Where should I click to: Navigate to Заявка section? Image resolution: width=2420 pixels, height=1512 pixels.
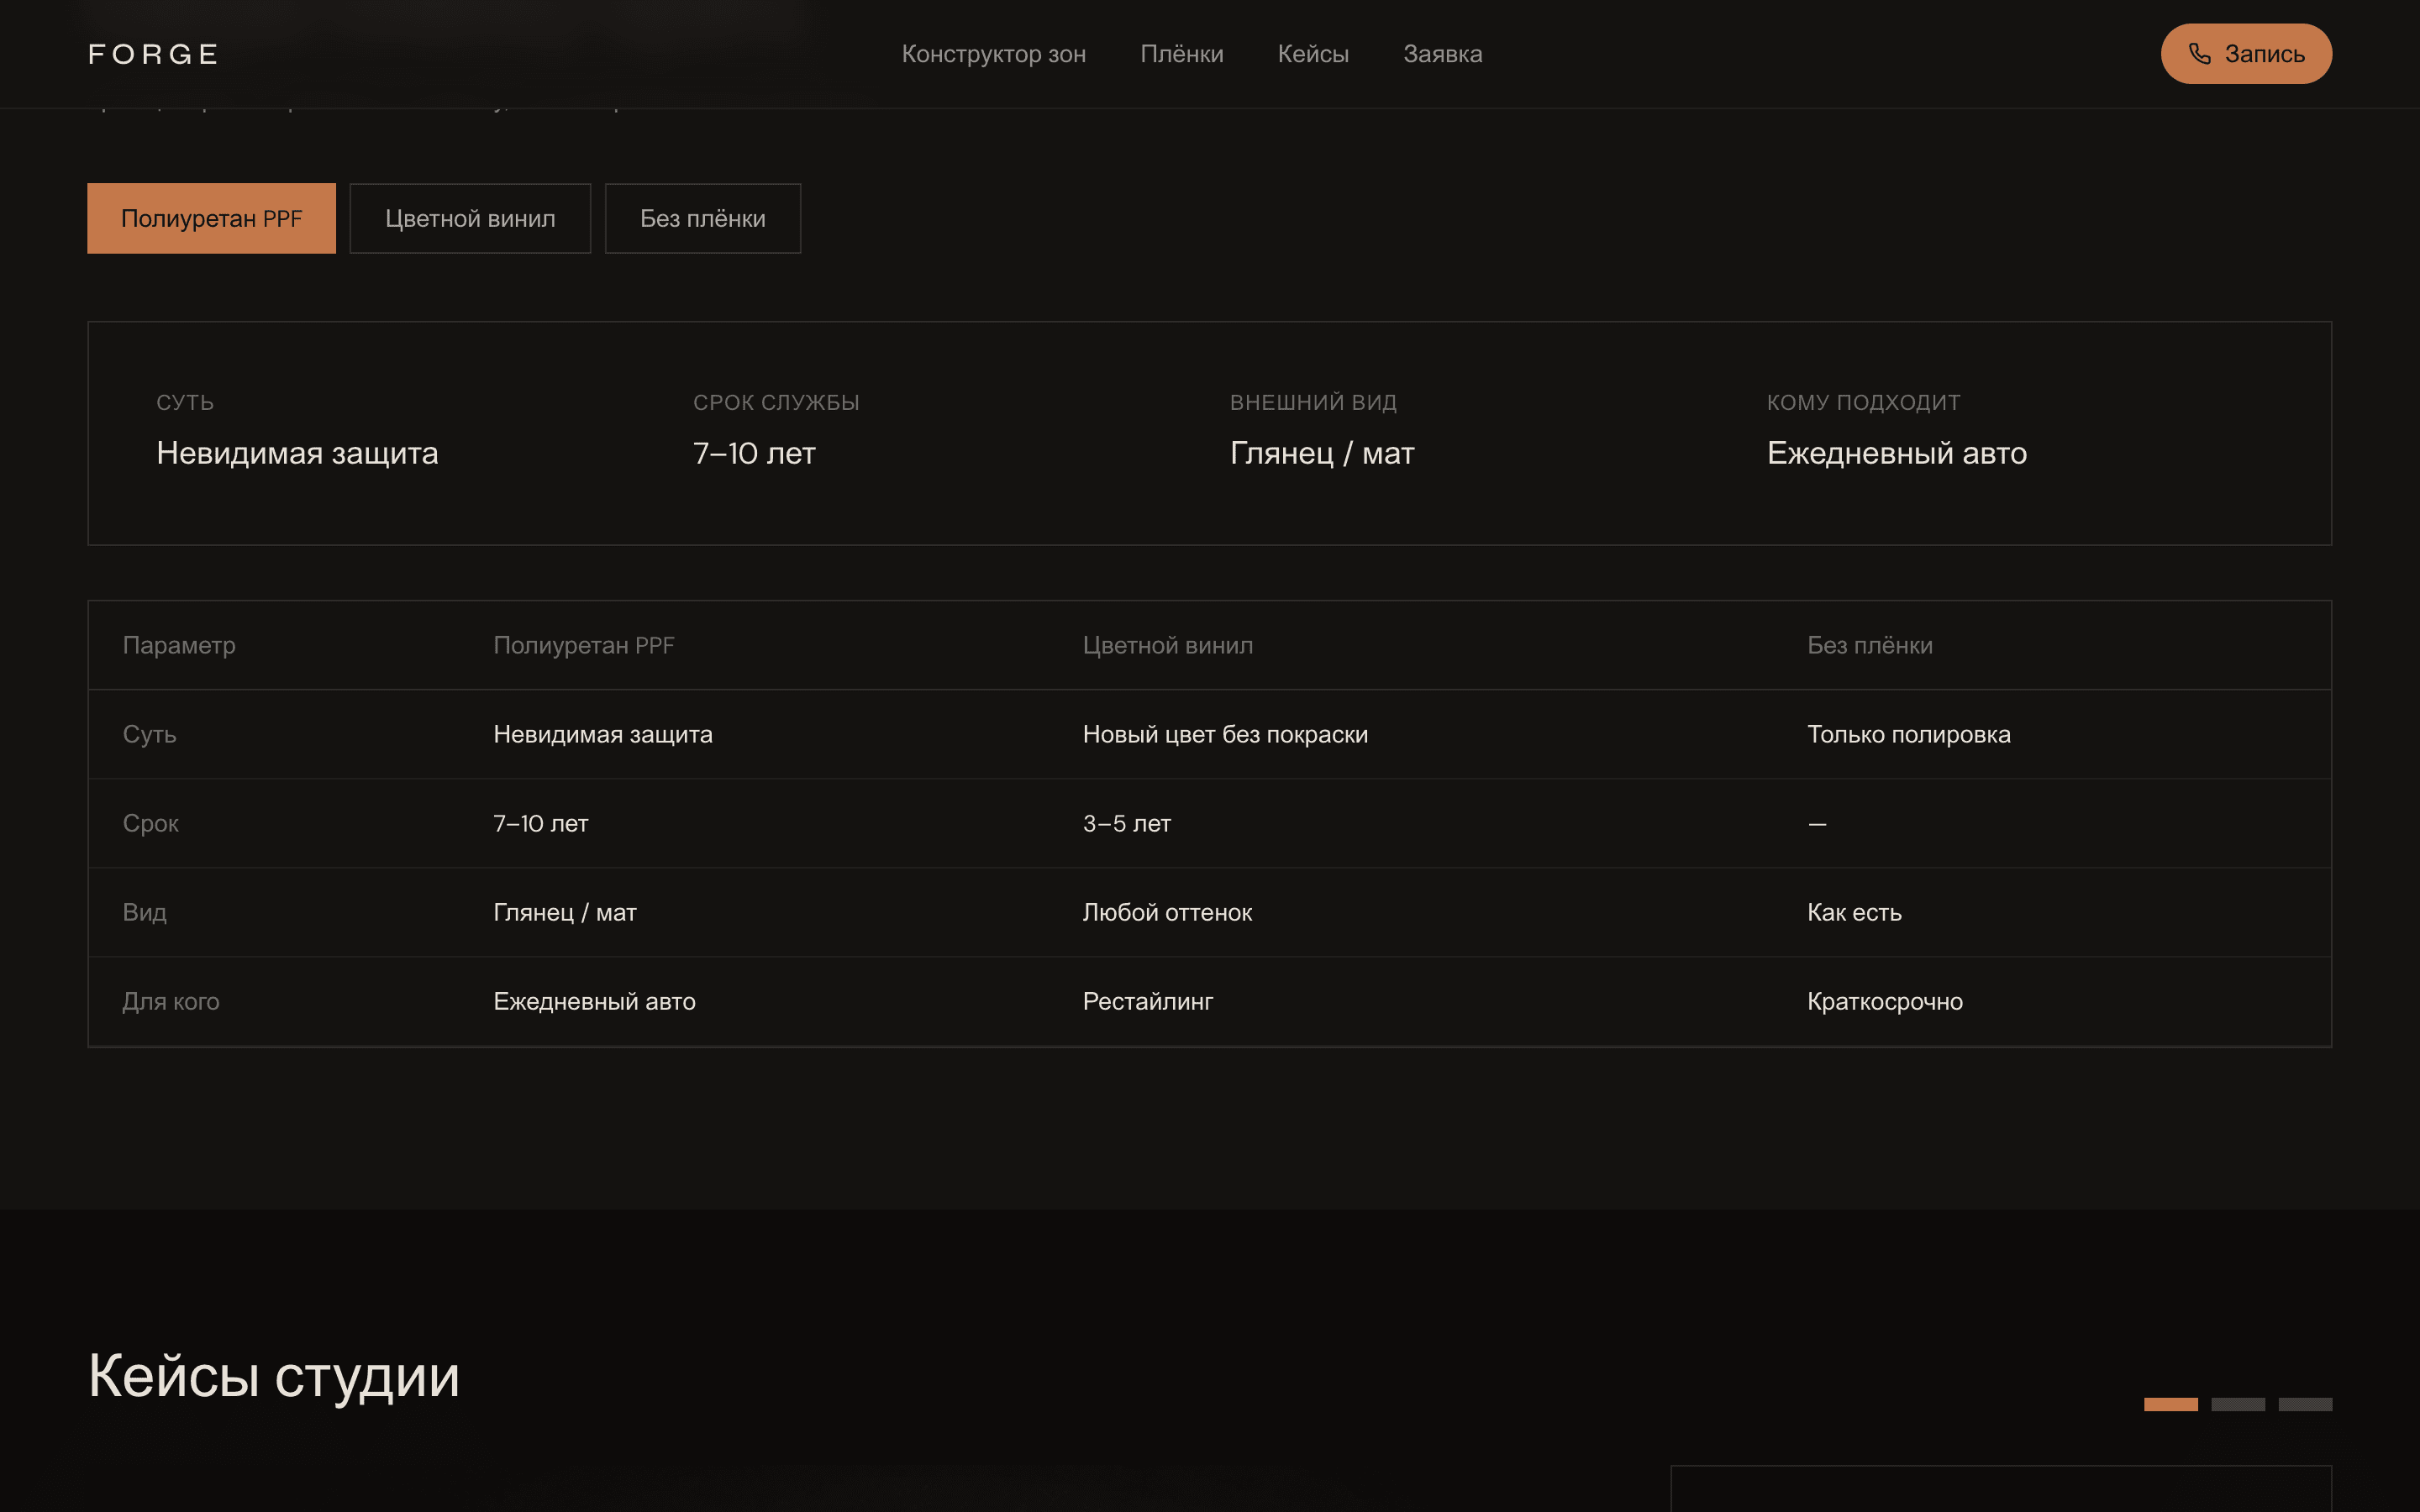1442,54
